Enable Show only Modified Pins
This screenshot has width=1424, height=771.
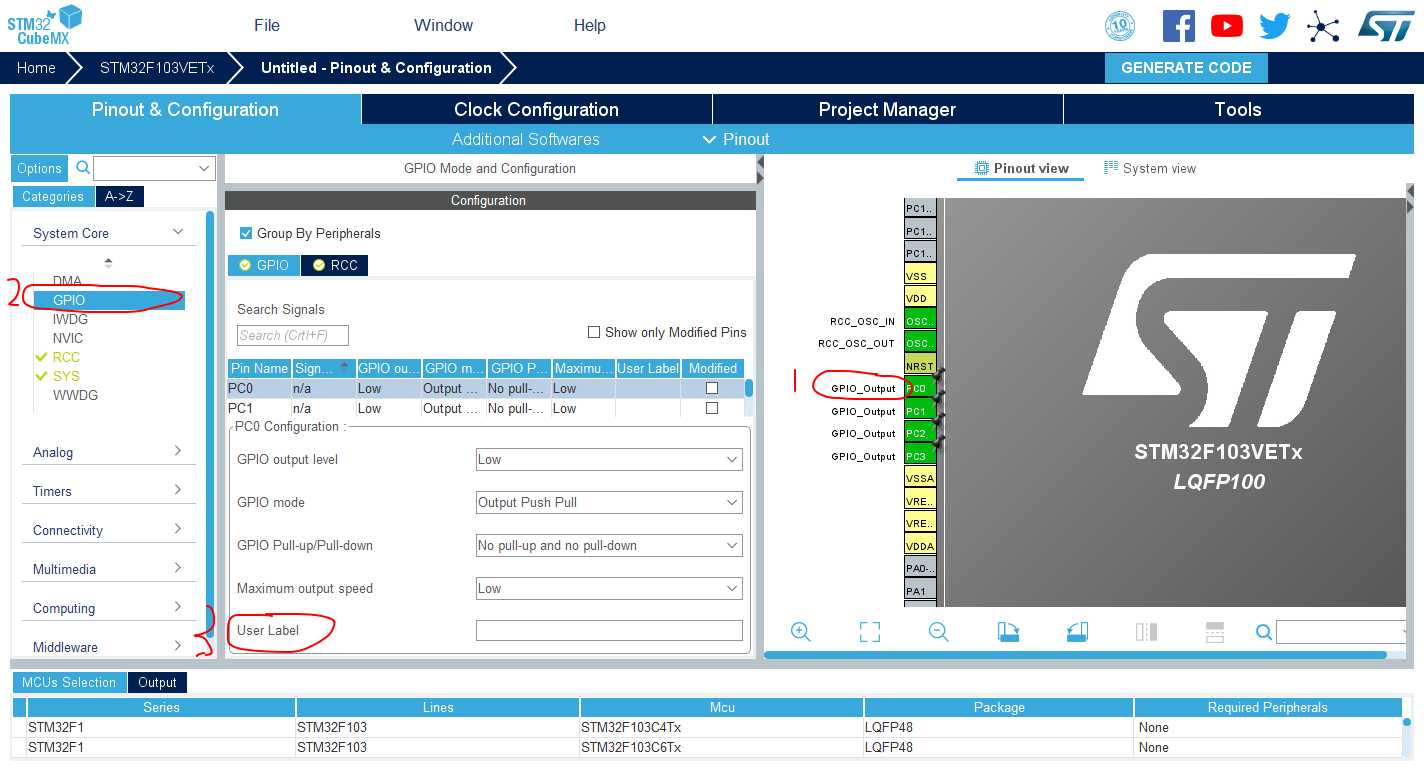coord(594,332)
